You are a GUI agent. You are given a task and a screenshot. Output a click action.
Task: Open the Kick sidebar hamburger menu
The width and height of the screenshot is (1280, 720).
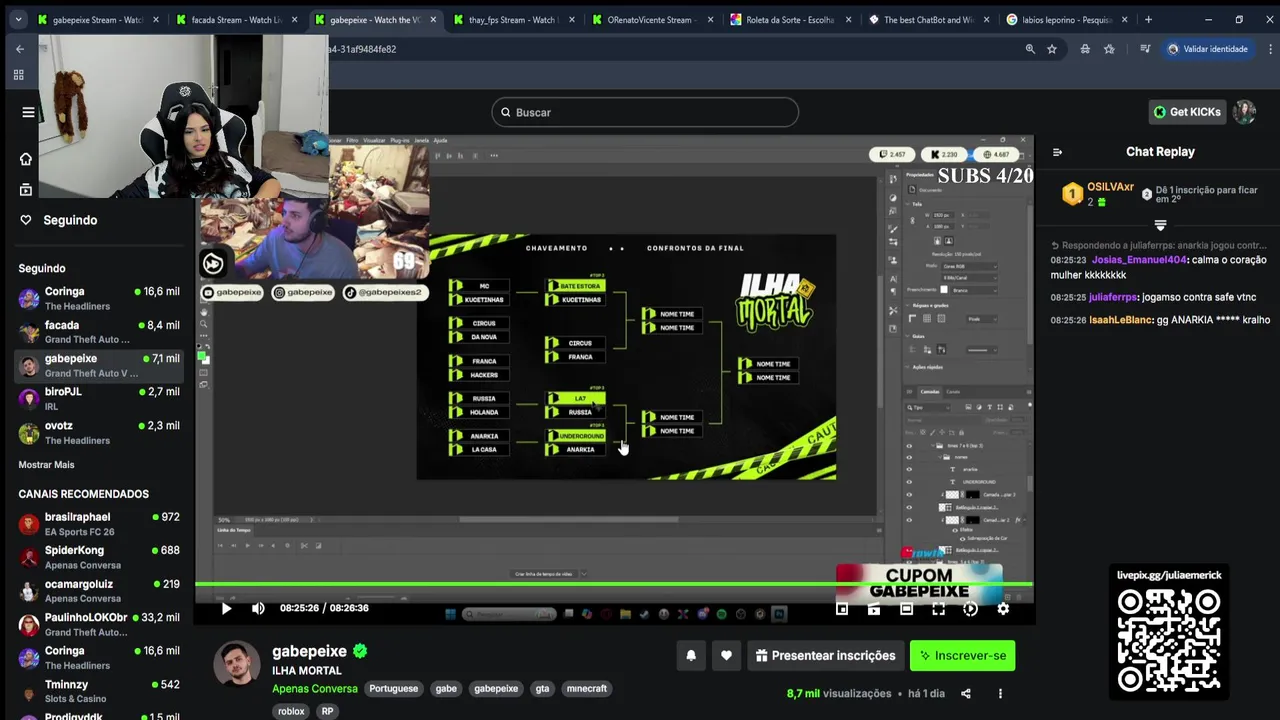tap(28, 112)
